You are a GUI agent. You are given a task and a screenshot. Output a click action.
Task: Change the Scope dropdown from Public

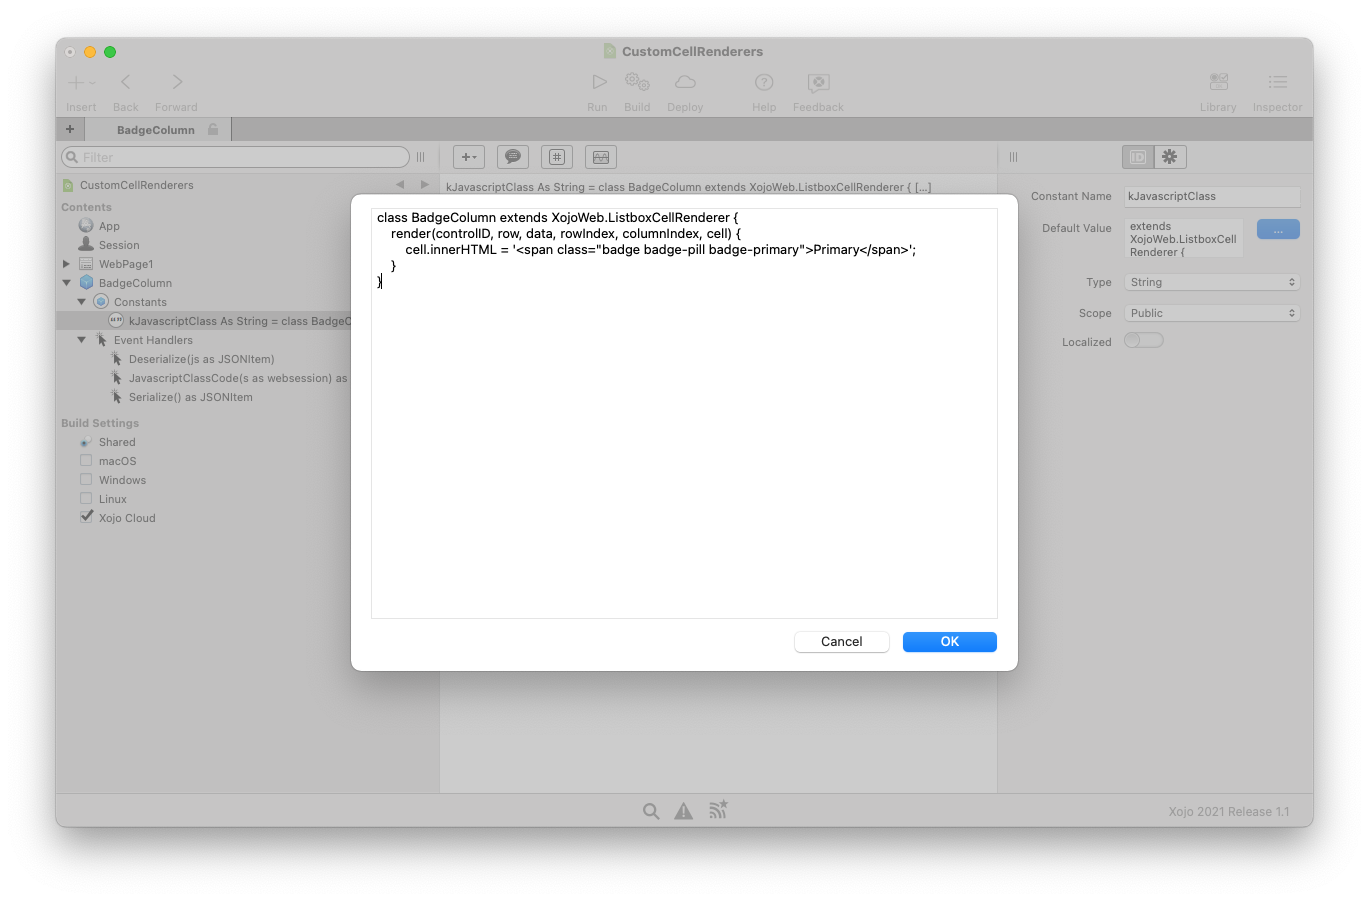click(1211, 312)
